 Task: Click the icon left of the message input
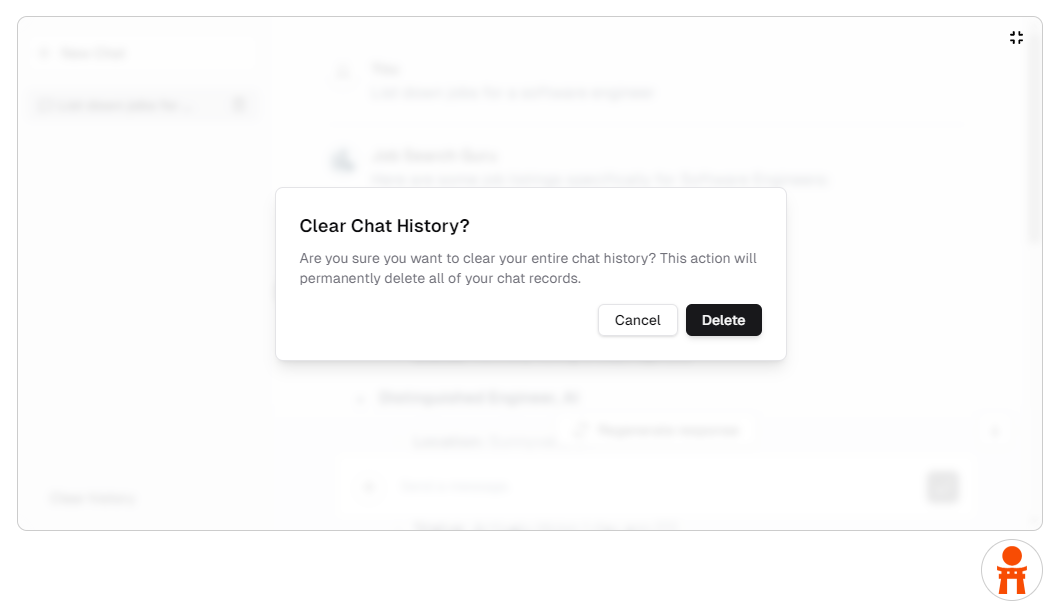tap(369, 487)
